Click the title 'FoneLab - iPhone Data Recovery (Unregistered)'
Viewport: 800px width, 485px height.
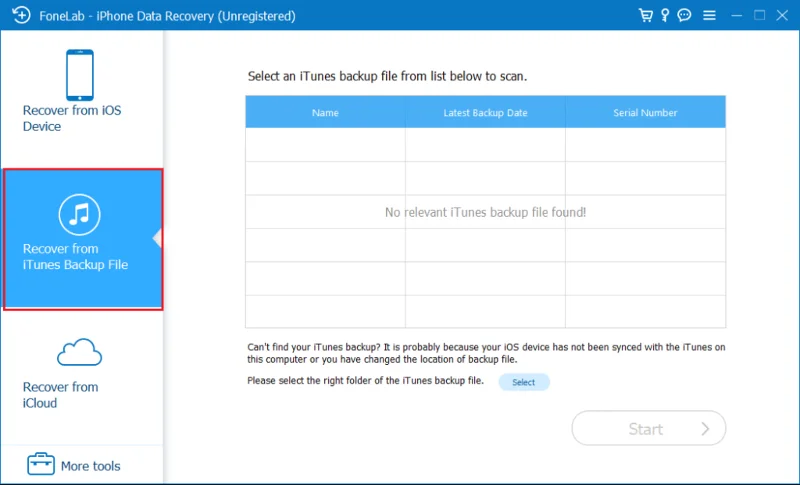coord(167,16)
